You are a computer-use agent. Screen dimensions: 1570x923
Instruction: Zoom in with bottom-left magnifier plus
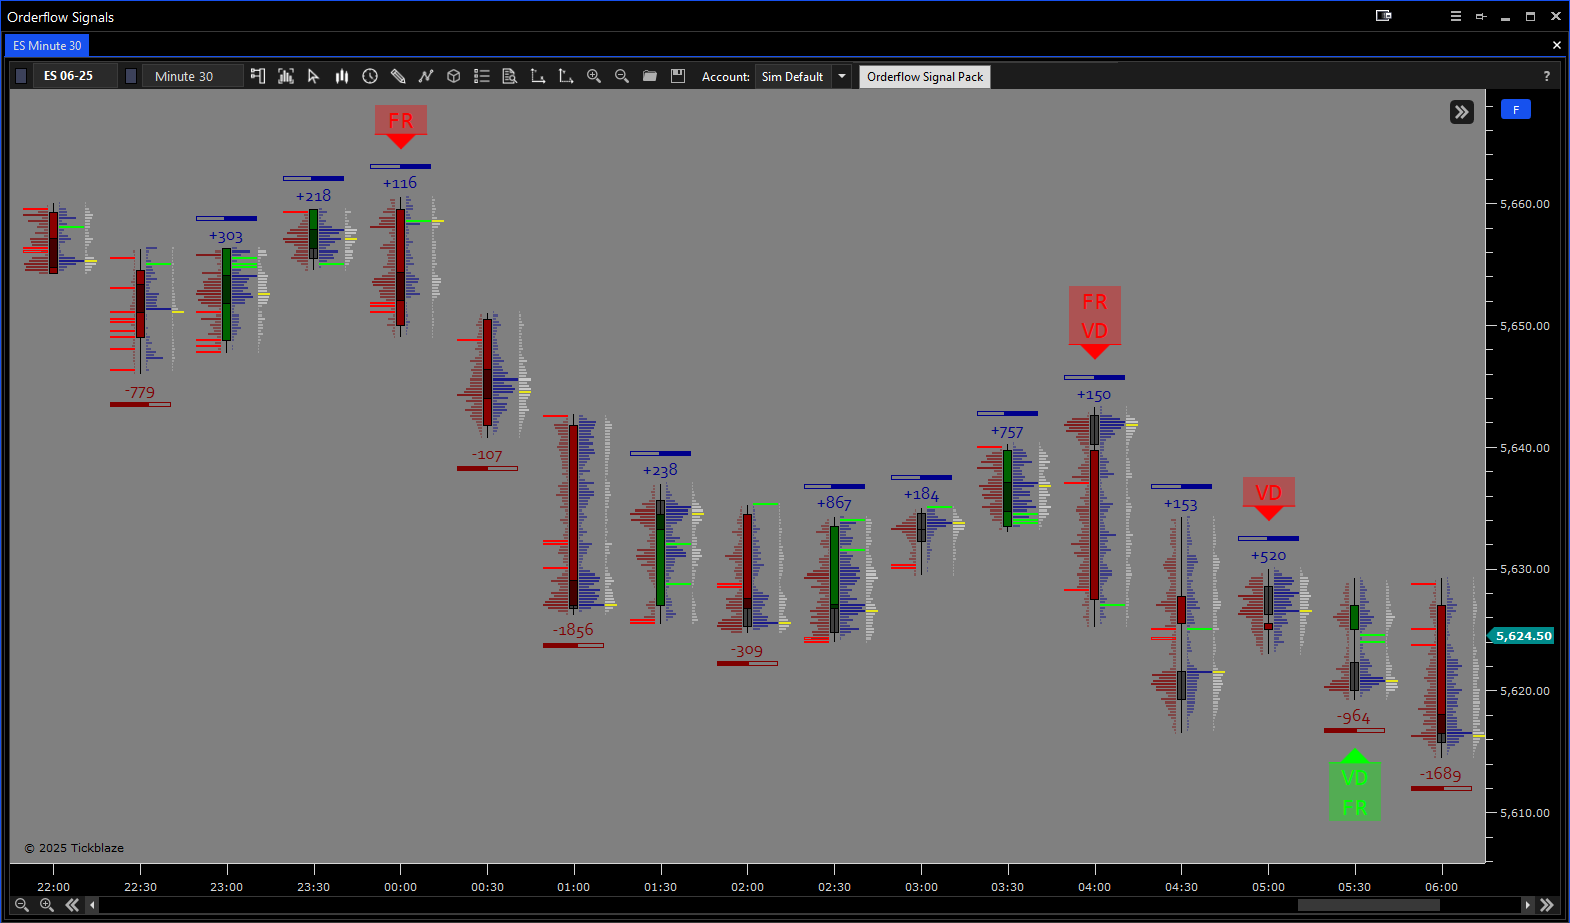tap(47, 904)
